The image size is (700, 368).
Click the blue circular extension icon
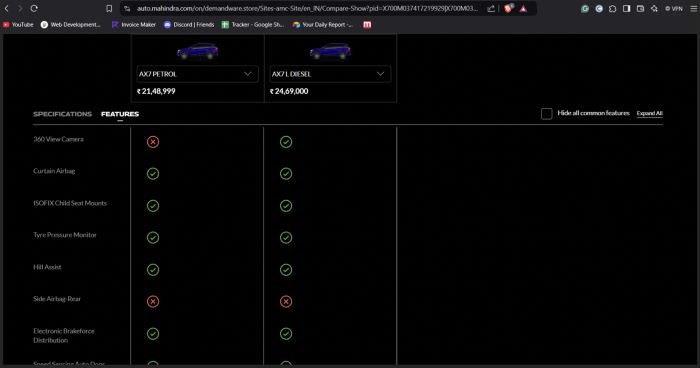599,8
